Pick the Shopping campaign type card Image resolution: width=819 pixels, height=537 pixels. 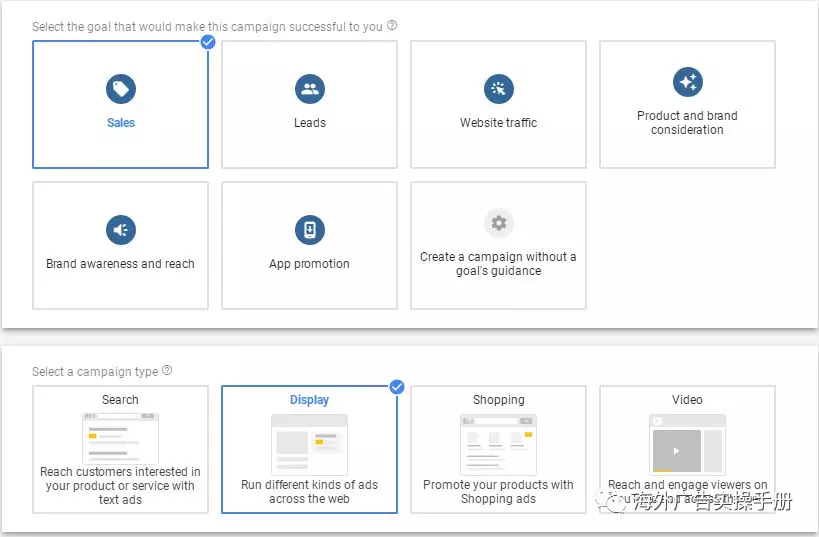tap(498, 450)
